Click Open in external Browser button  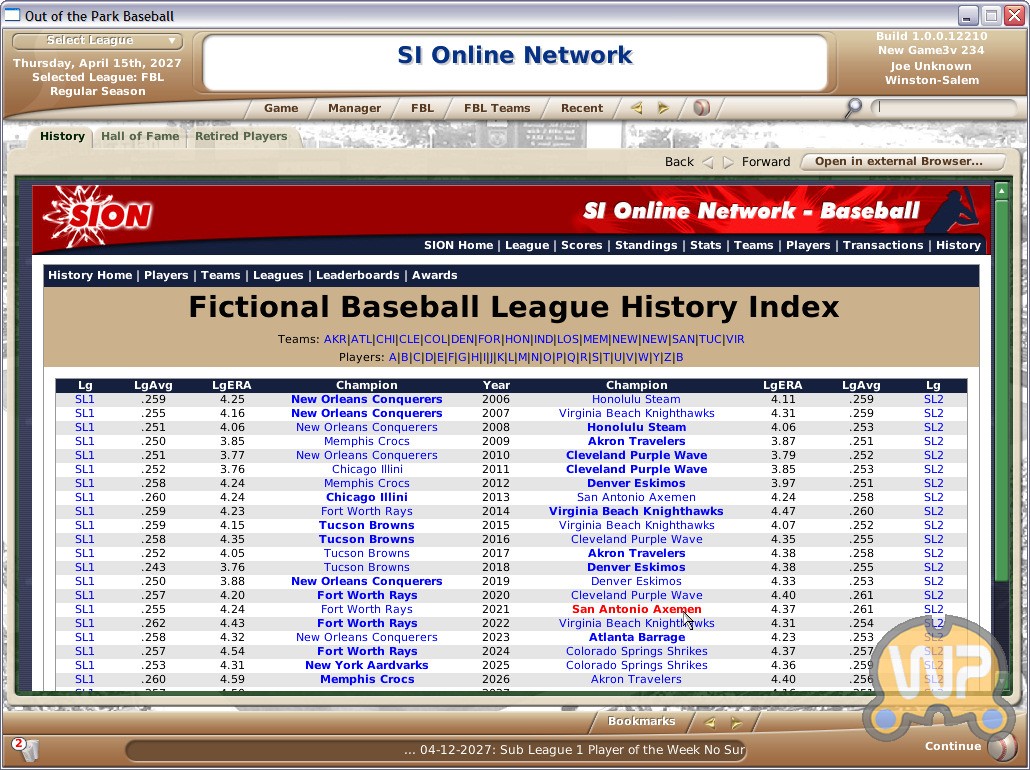[x=897, y=162]
